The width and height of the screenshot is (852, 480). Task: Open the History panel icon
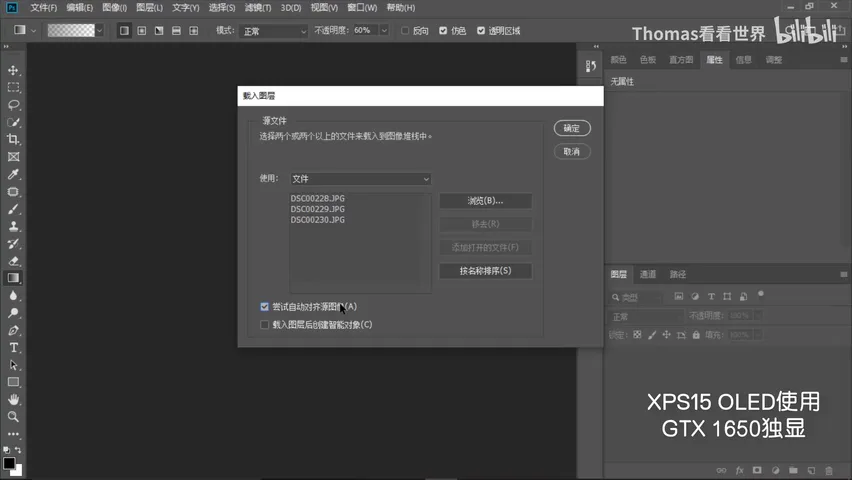click(591, 66)
